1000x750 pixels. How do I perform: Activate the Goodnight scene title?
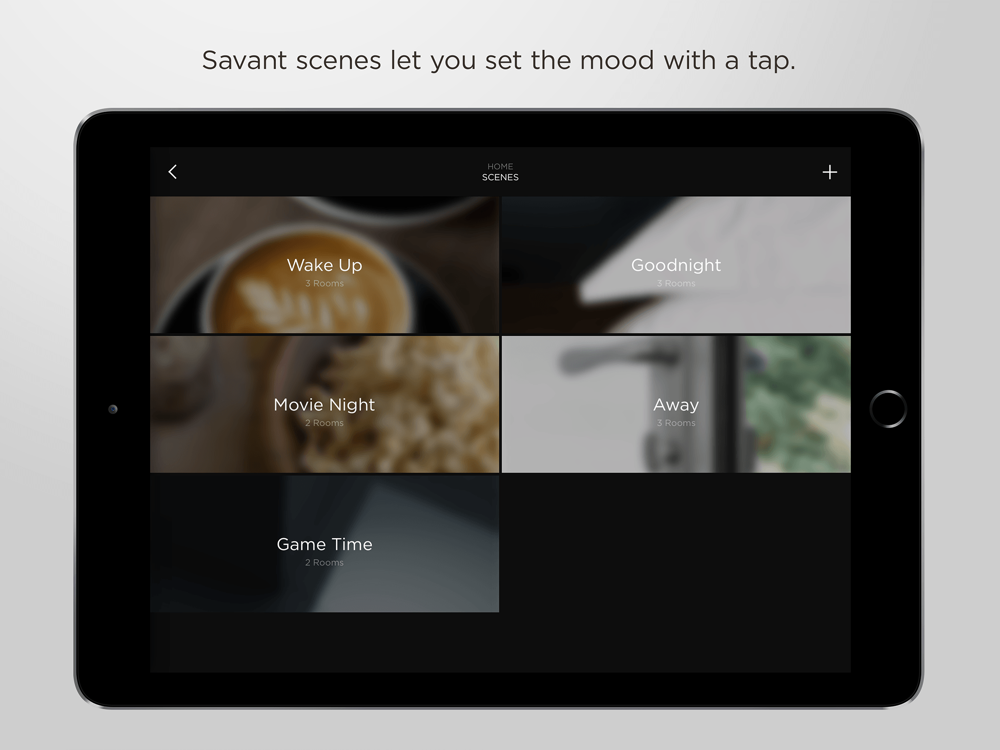[676, 265]
